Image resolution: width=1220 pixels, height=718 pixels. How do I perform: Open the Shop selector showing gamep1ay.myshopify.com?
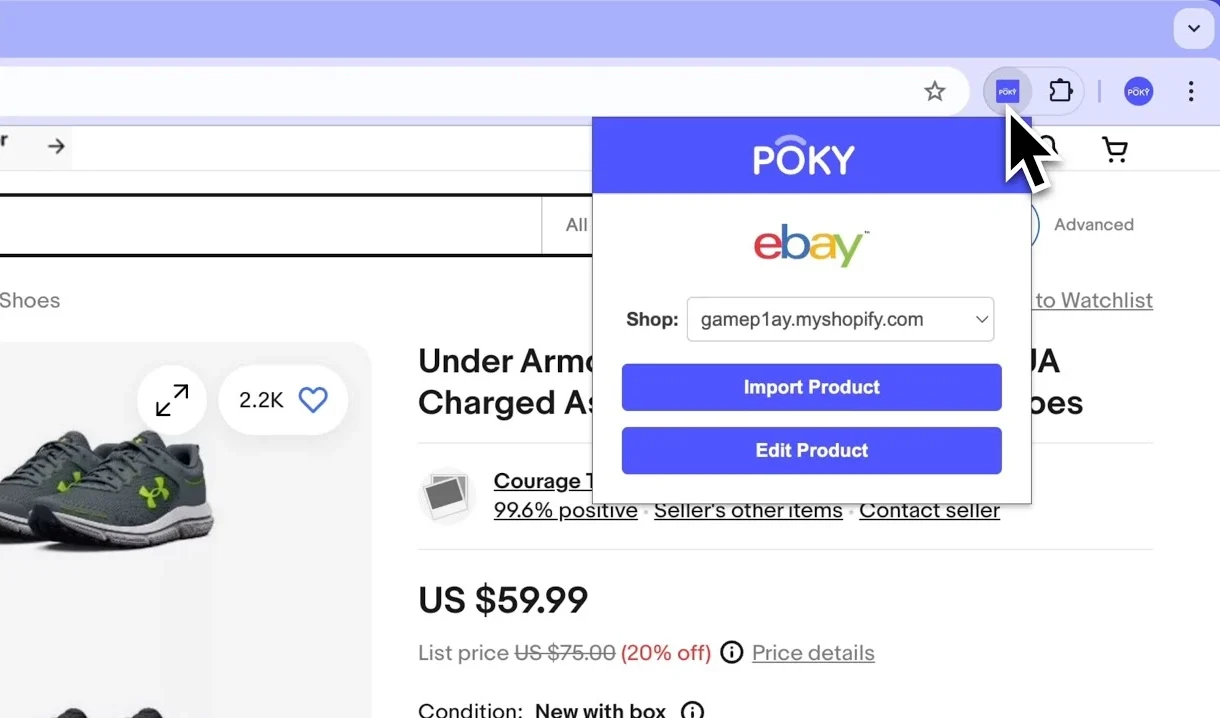[x=840, y=319]
